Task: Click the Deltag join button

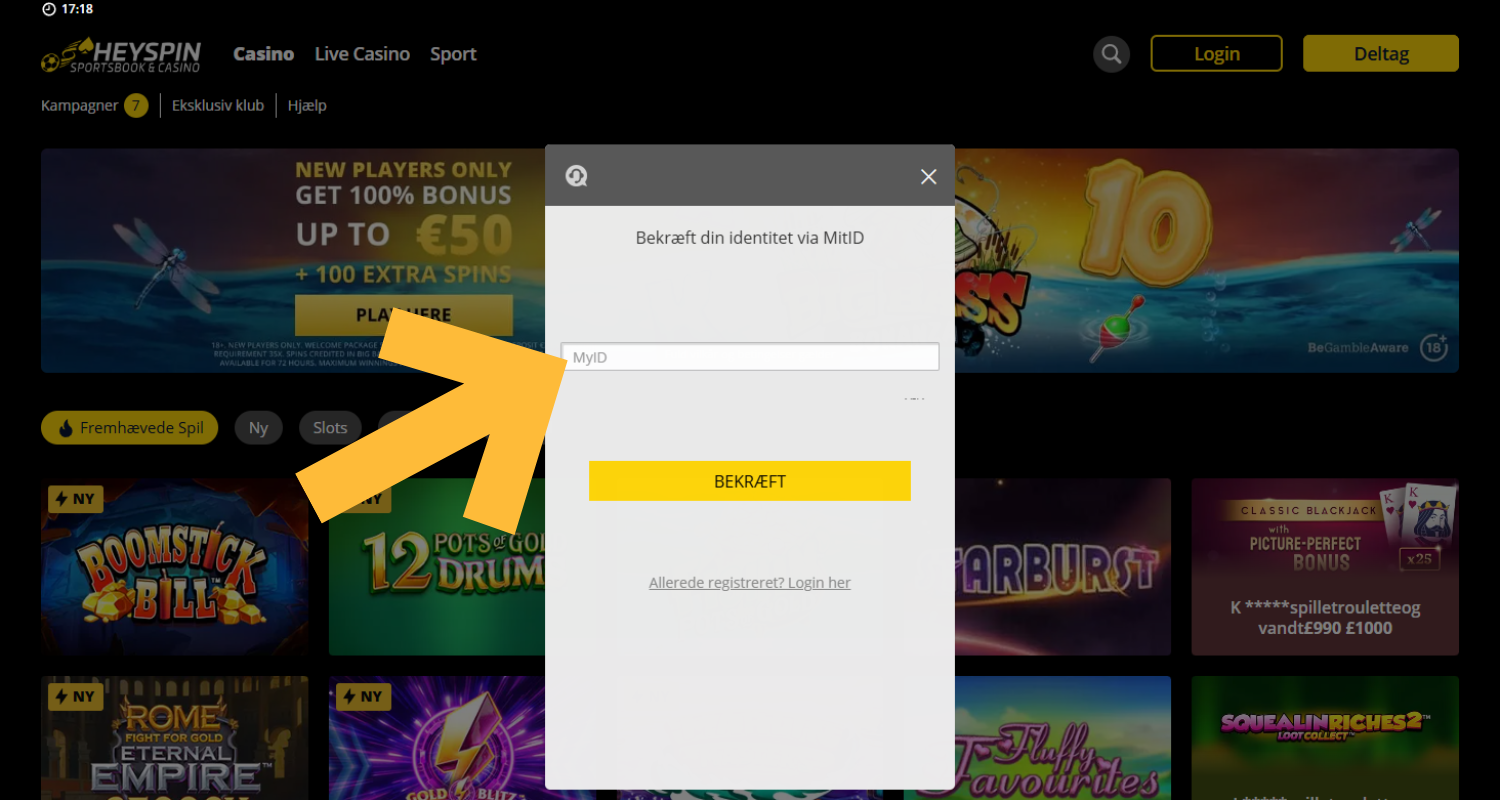Action: tap(1381, 54)
